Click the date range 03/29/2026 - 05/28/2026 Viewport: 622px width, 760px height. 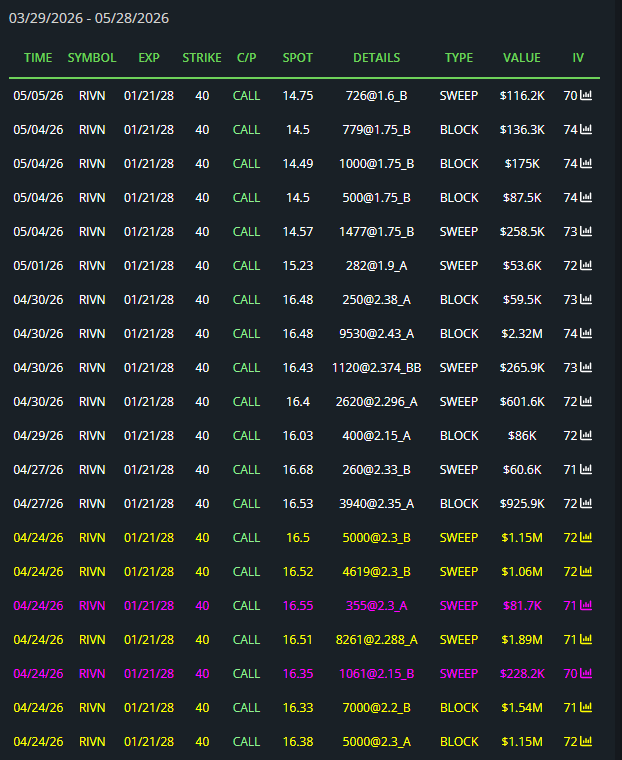(89, 18)
